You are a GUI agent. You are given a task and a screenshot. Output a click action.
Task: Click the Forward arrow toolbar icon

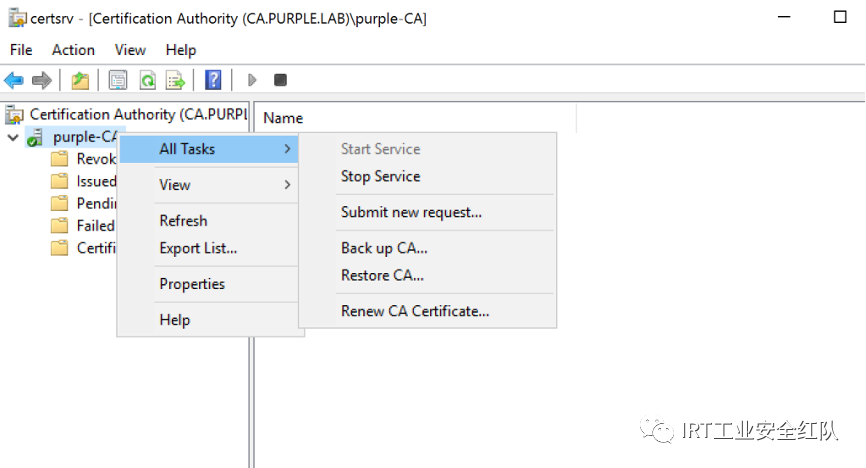(x=41, y=81)
